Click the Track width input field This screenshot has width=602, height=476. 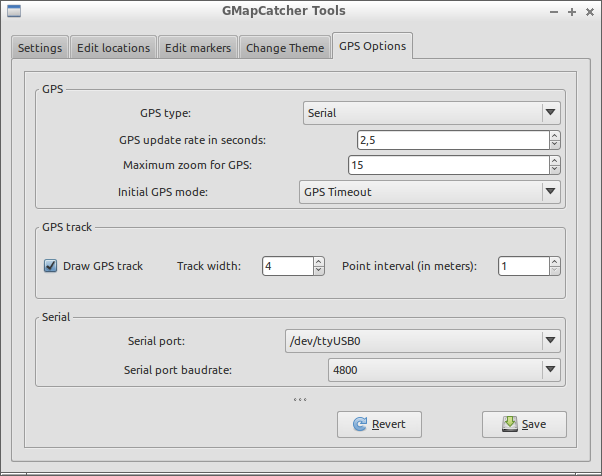(288, 266)
